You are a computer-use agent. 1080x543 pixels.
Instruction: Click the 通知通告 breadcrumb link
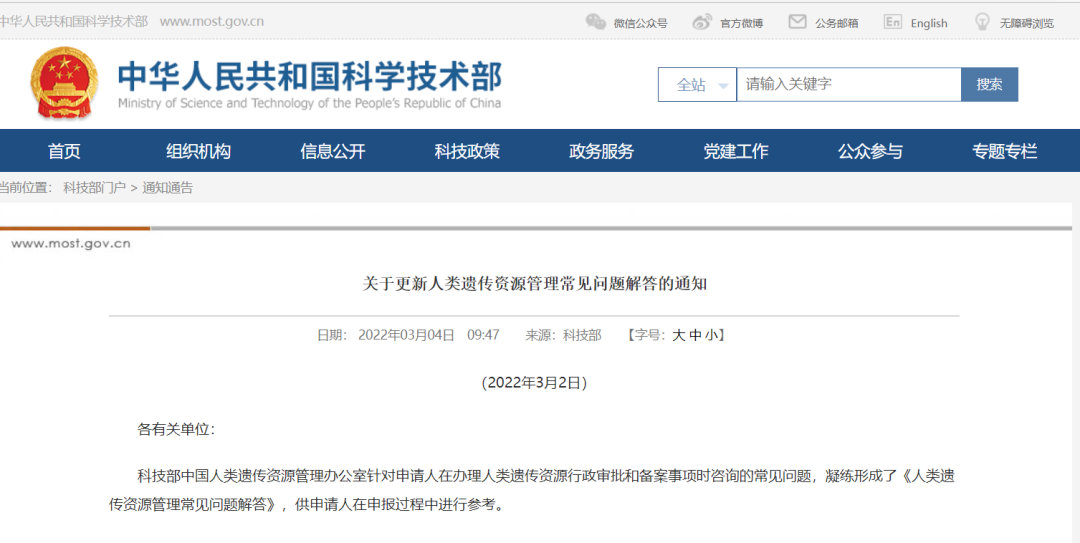coord(168,188)
